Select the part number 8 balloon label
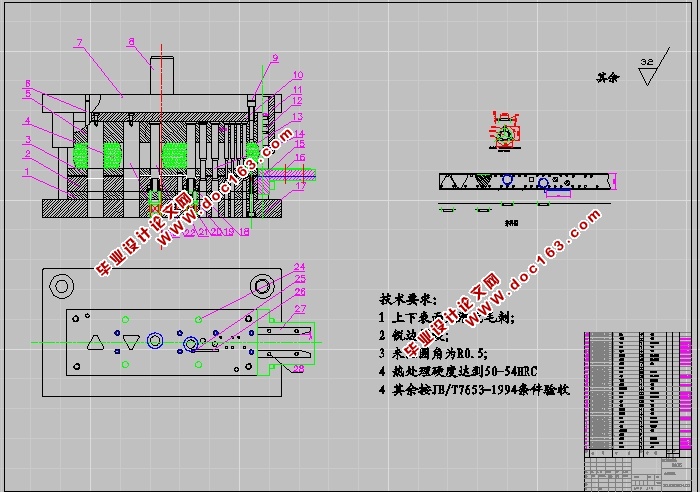Screen dimensions: 700x492 point(131,42)
